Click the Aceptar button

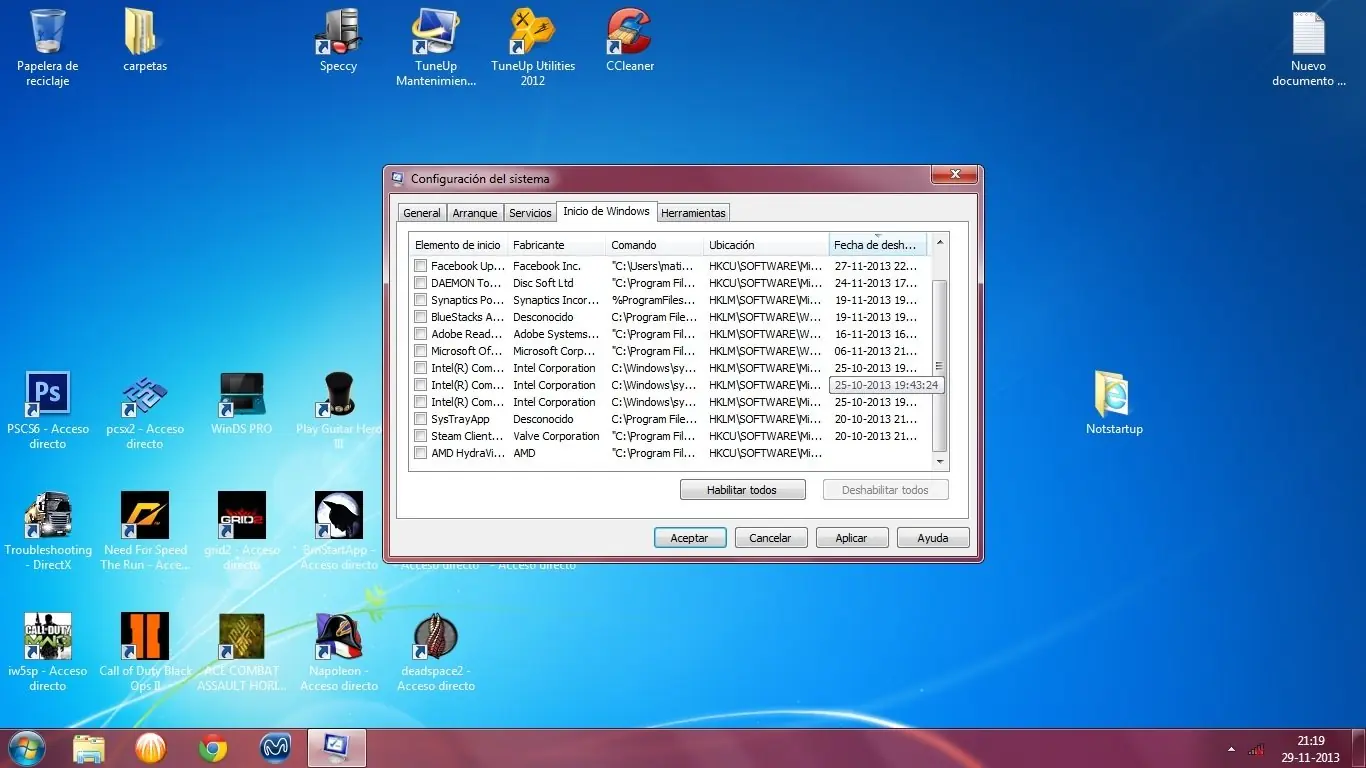pos(689,538)
